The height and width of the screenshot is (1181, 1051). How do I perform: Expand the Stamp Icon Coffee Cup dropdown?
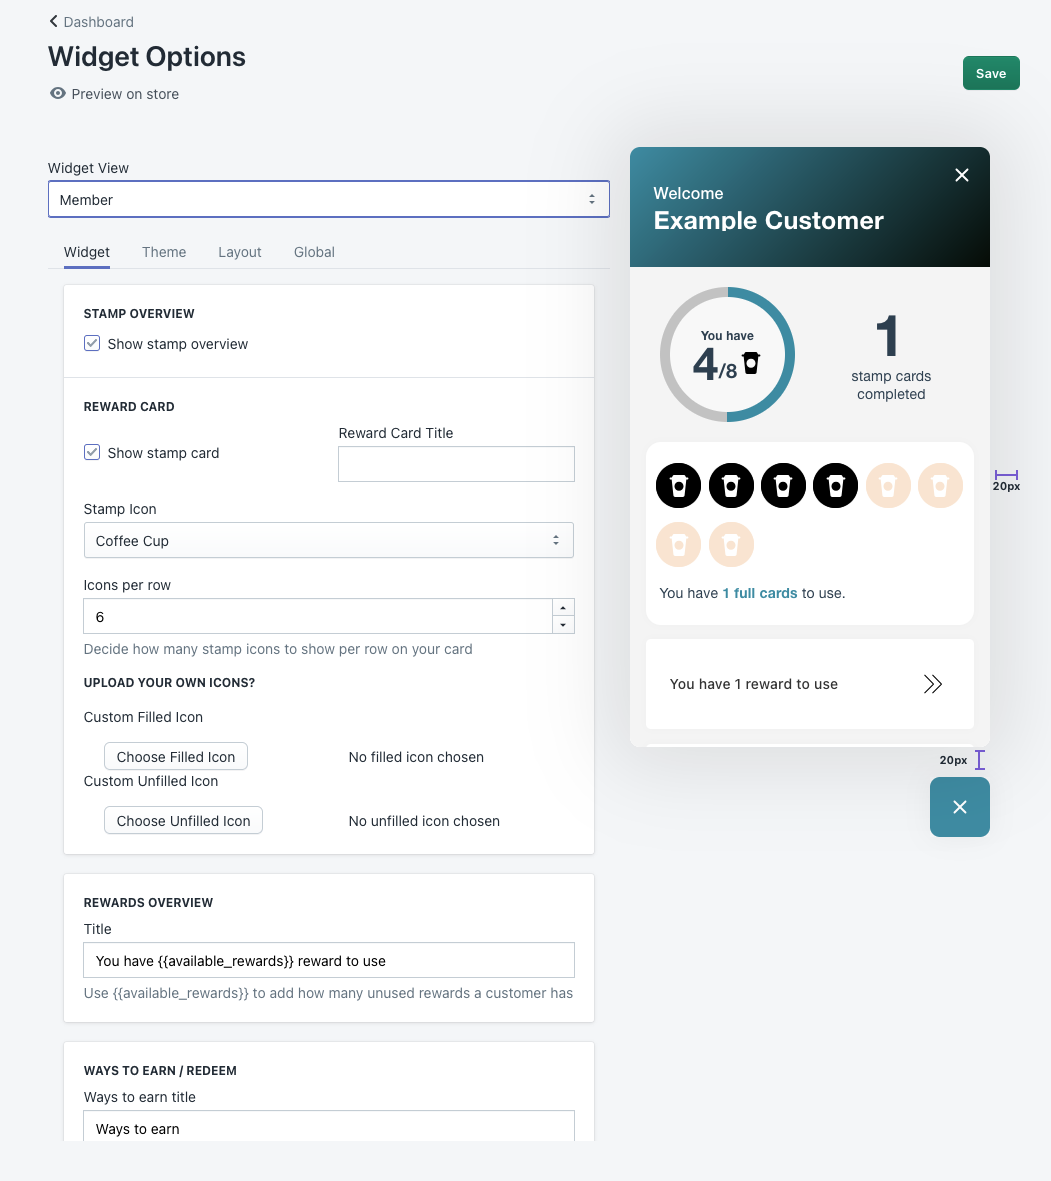point(328,541)
